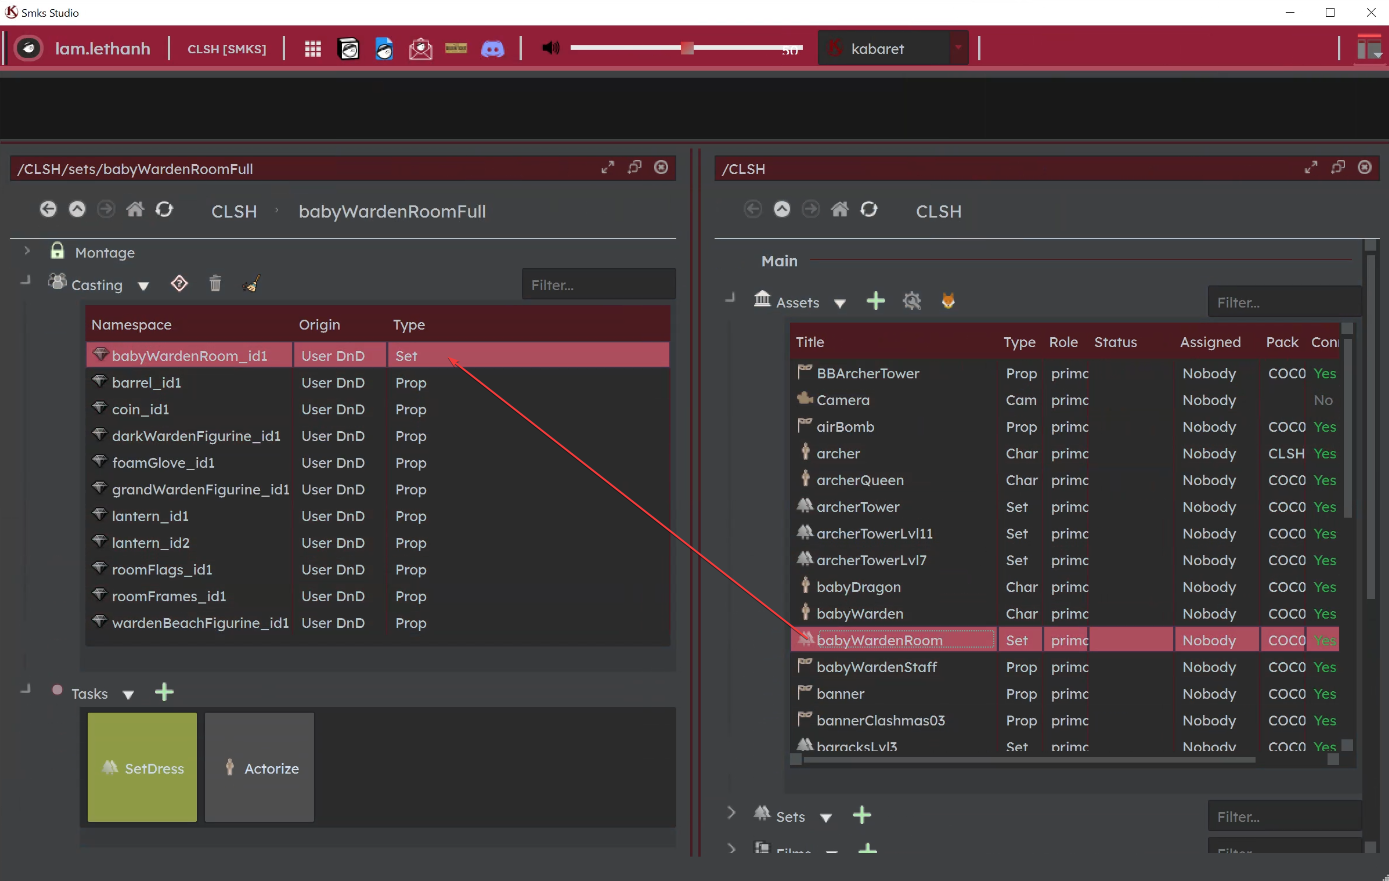Expand the Sets section
This screenshot has width=1389, height=881.
[731, 813]
